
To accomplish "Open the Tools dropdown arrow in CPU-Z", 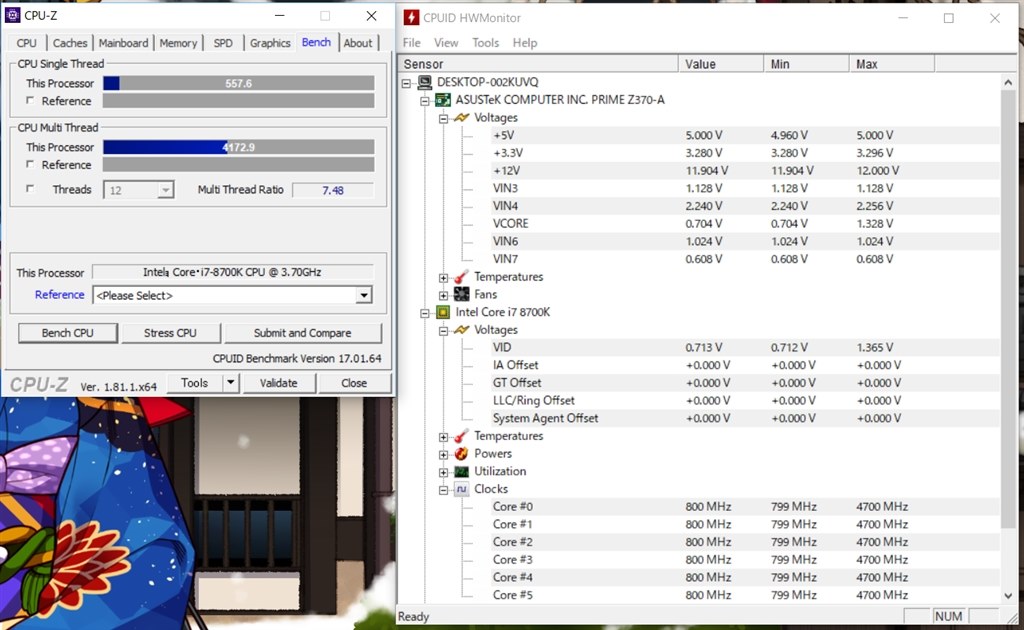I will click(x=231, y=383).
